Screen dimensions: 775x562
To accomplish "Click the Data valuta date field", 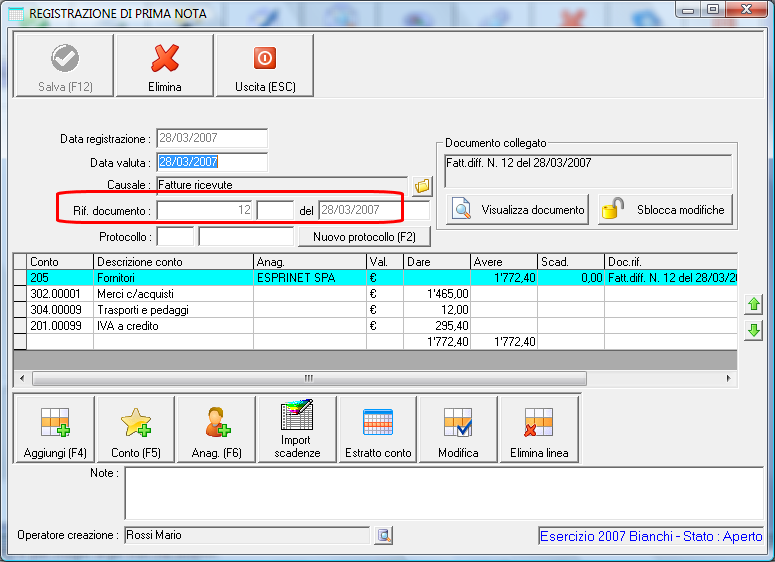I will pos(212,162).
